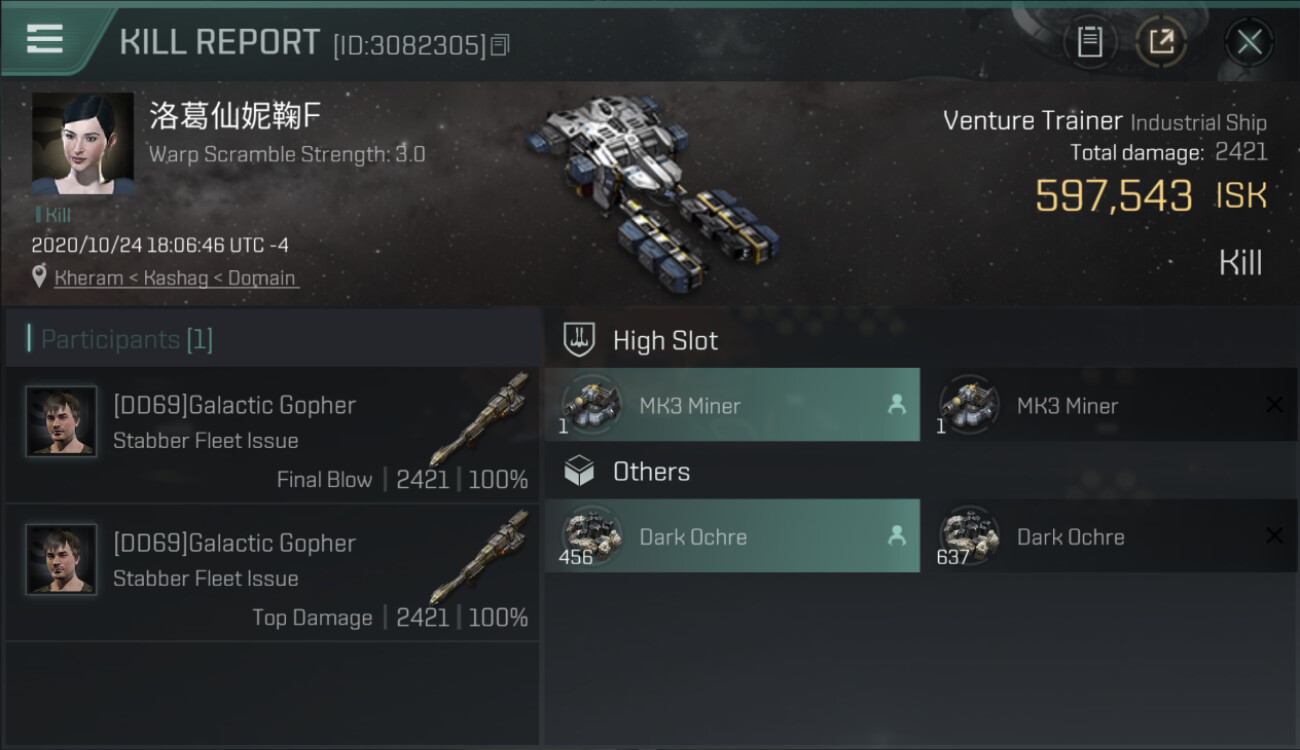Copy the kill report ID

tap(501, 45)
